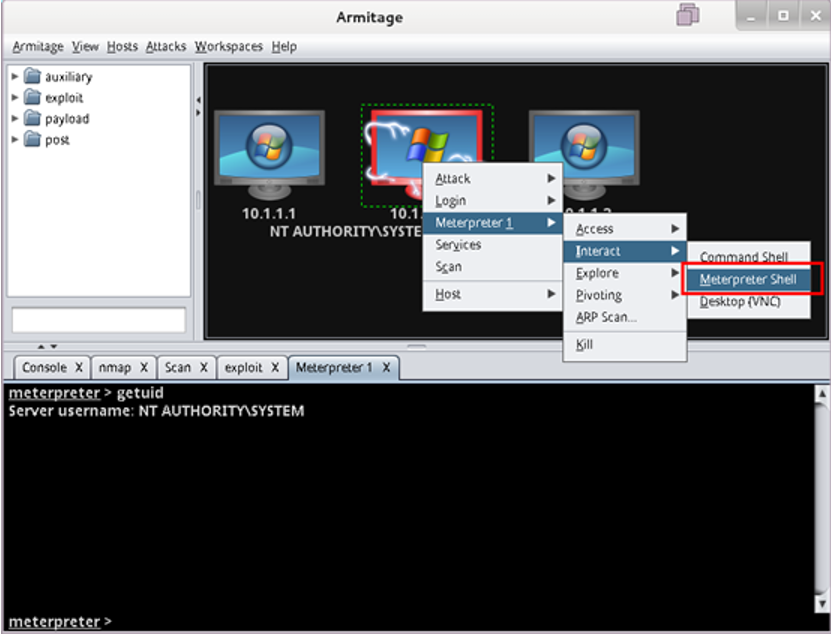The image size is (831, 635).
Task: Click the down arrow on horizontal split divider
Action: pyautogui.click(x=54, y=347)
